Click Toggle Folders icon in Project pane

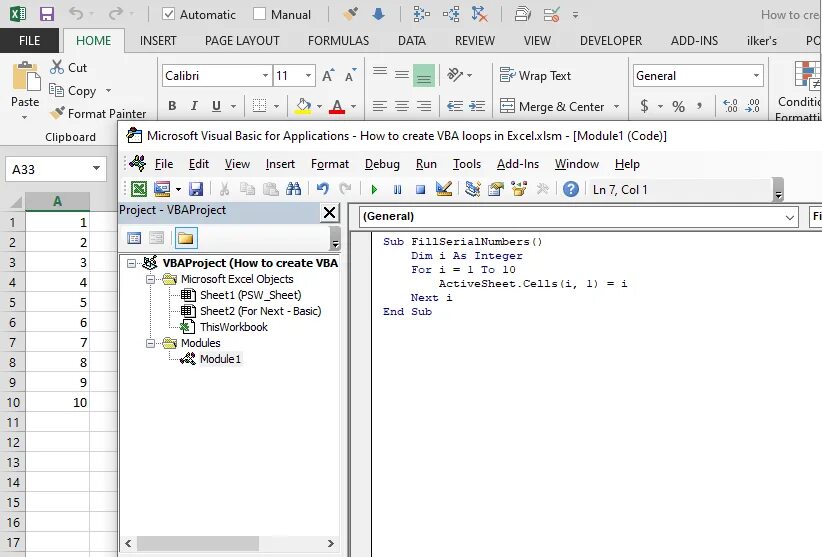186,238
